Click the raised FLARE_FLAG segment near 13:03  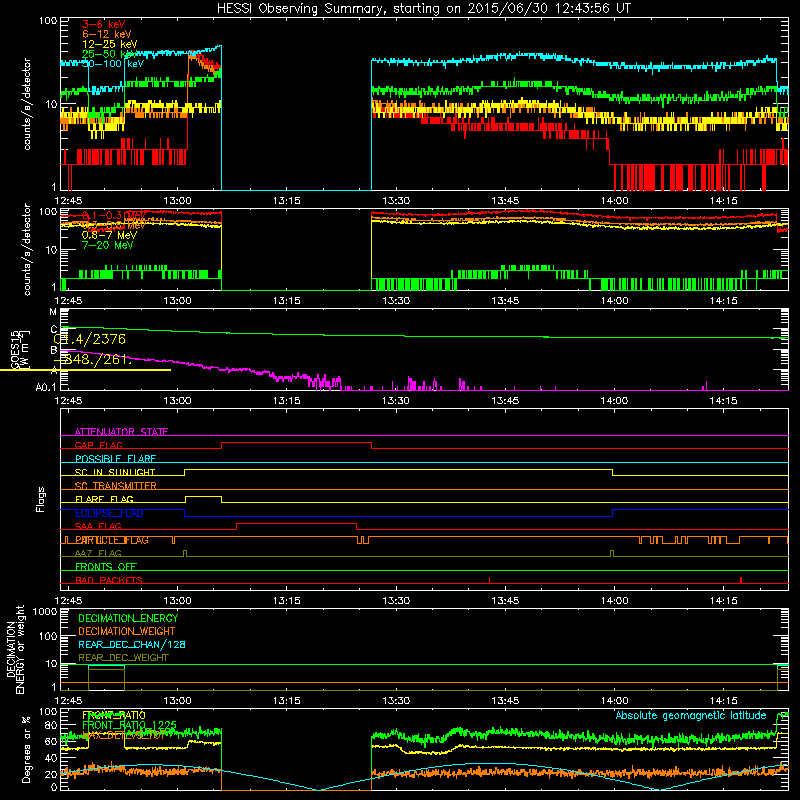tap(203, 496)
